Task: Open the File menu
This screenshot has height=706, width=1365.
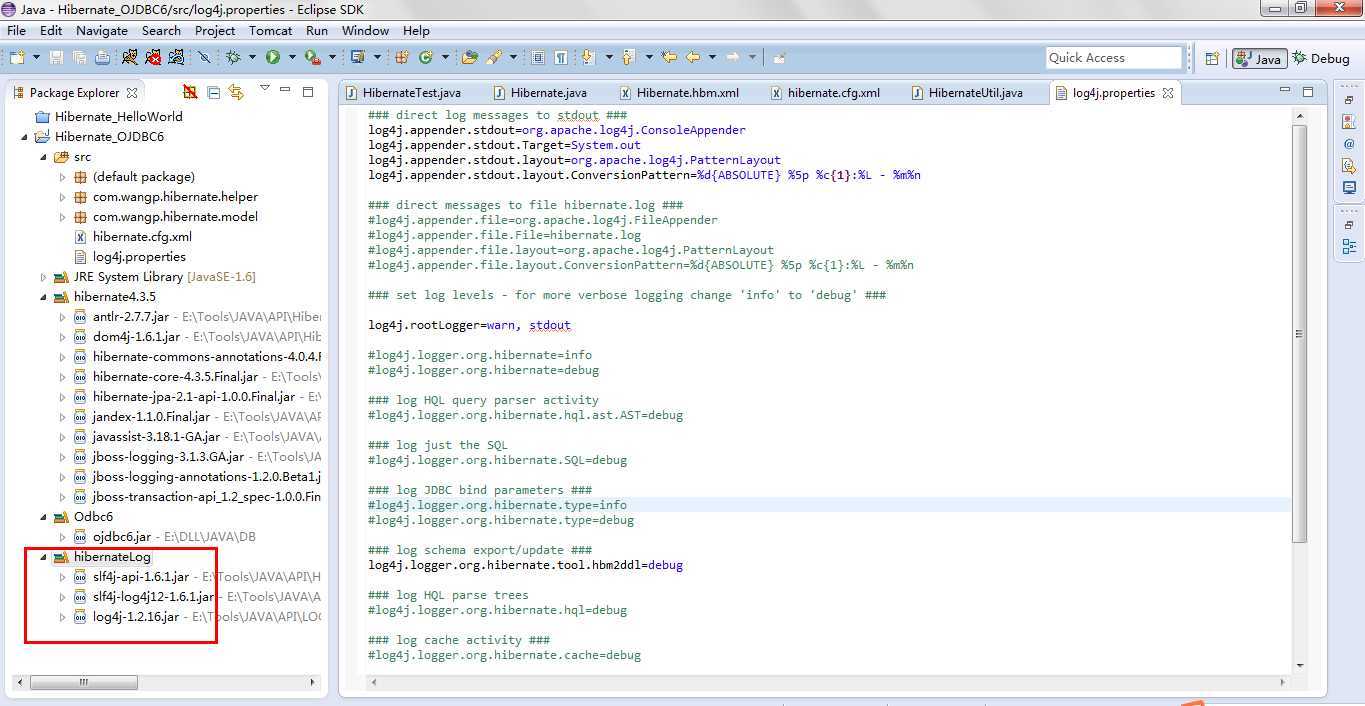Action: (x=17, y=30)
